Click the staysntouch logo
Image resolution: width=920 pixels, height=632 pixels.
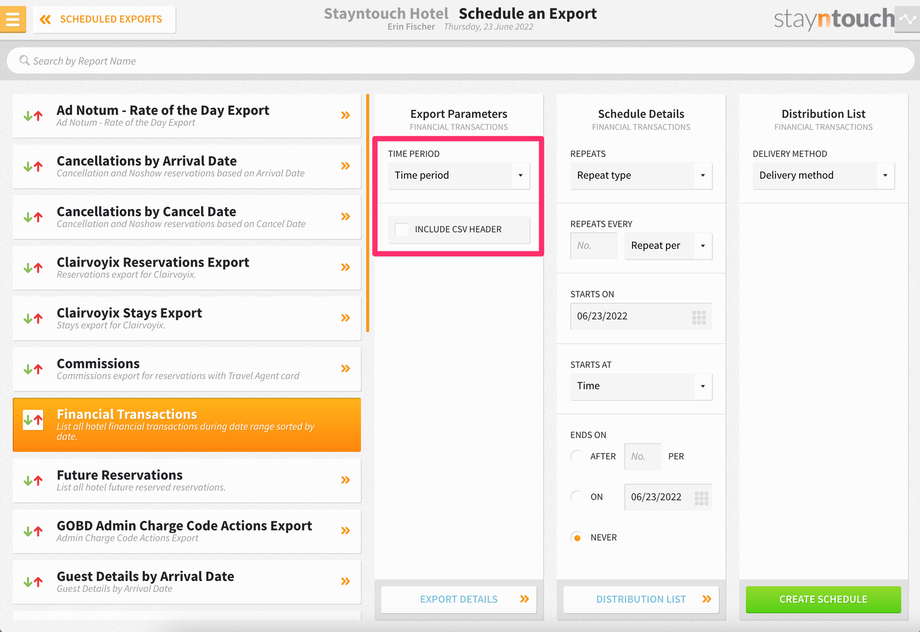tap(834, 19)
